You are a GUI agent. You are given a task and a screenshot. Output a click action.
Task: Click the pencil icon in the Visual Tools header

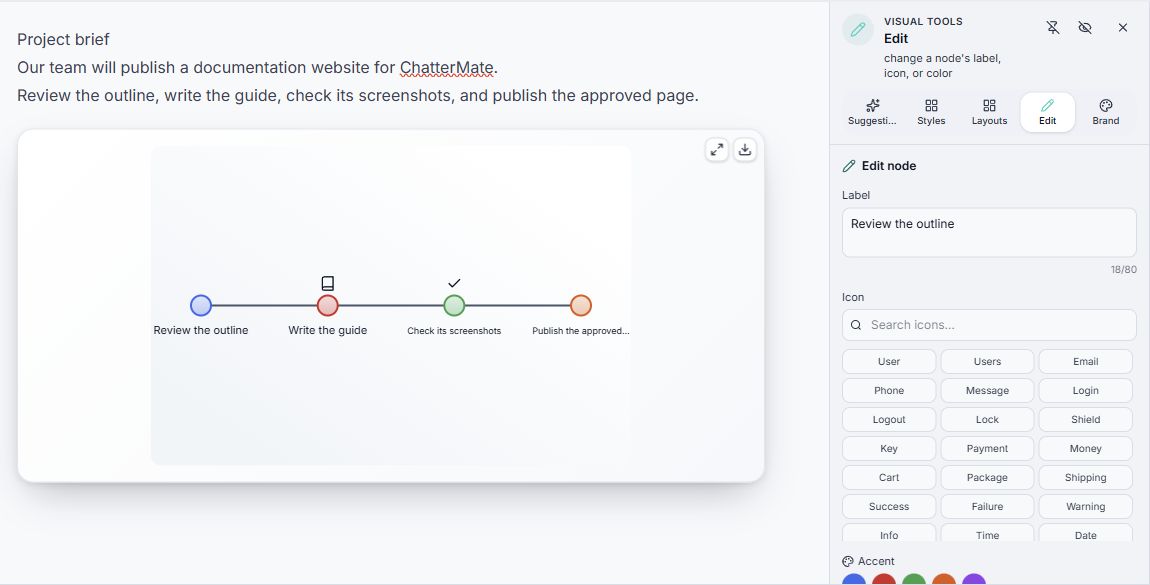tap(857, 29)
